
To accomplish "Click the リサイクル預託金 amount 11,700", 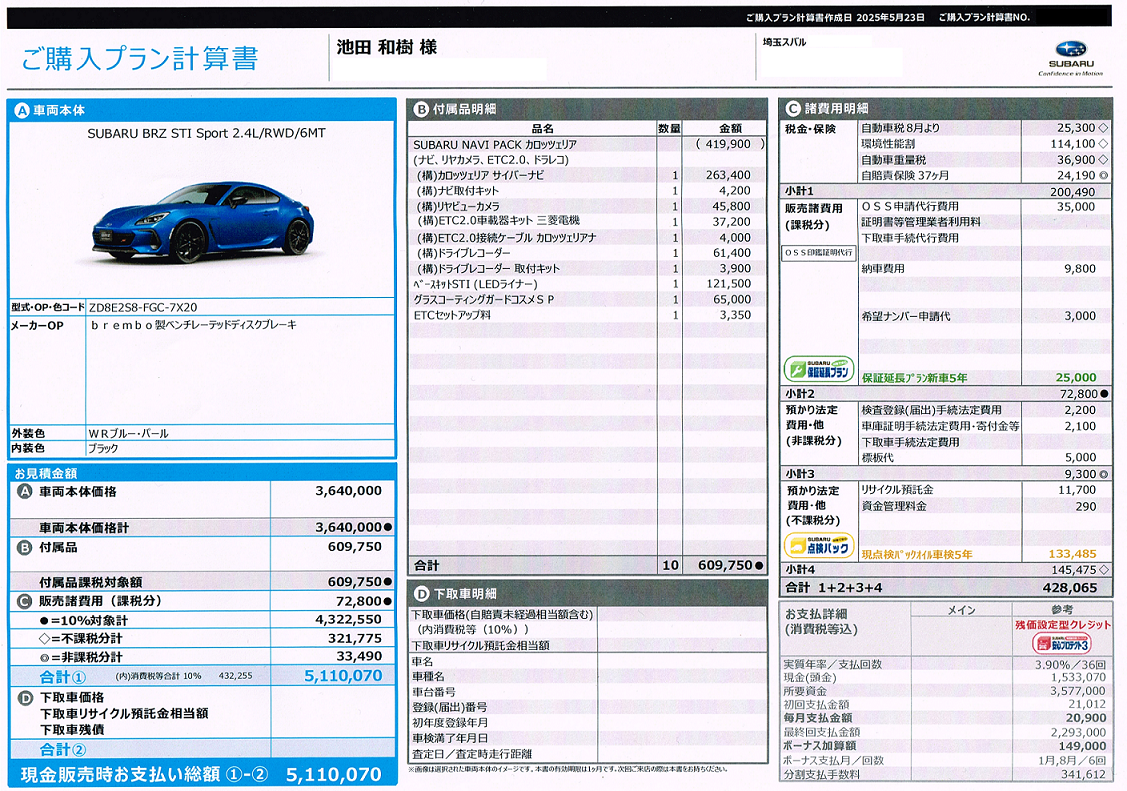I will [x=1077, y=490].
